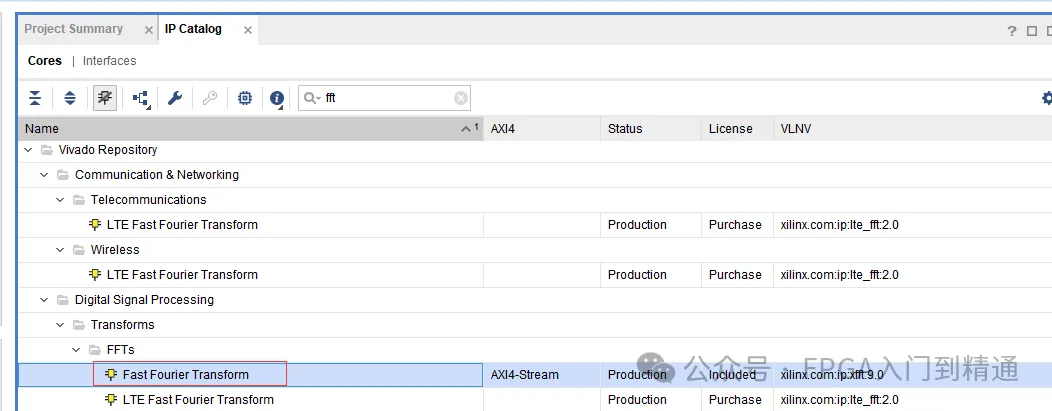Click the Digital Signal Processing label
This screenshot has width=1052, height=411.
tap(144, 300)
